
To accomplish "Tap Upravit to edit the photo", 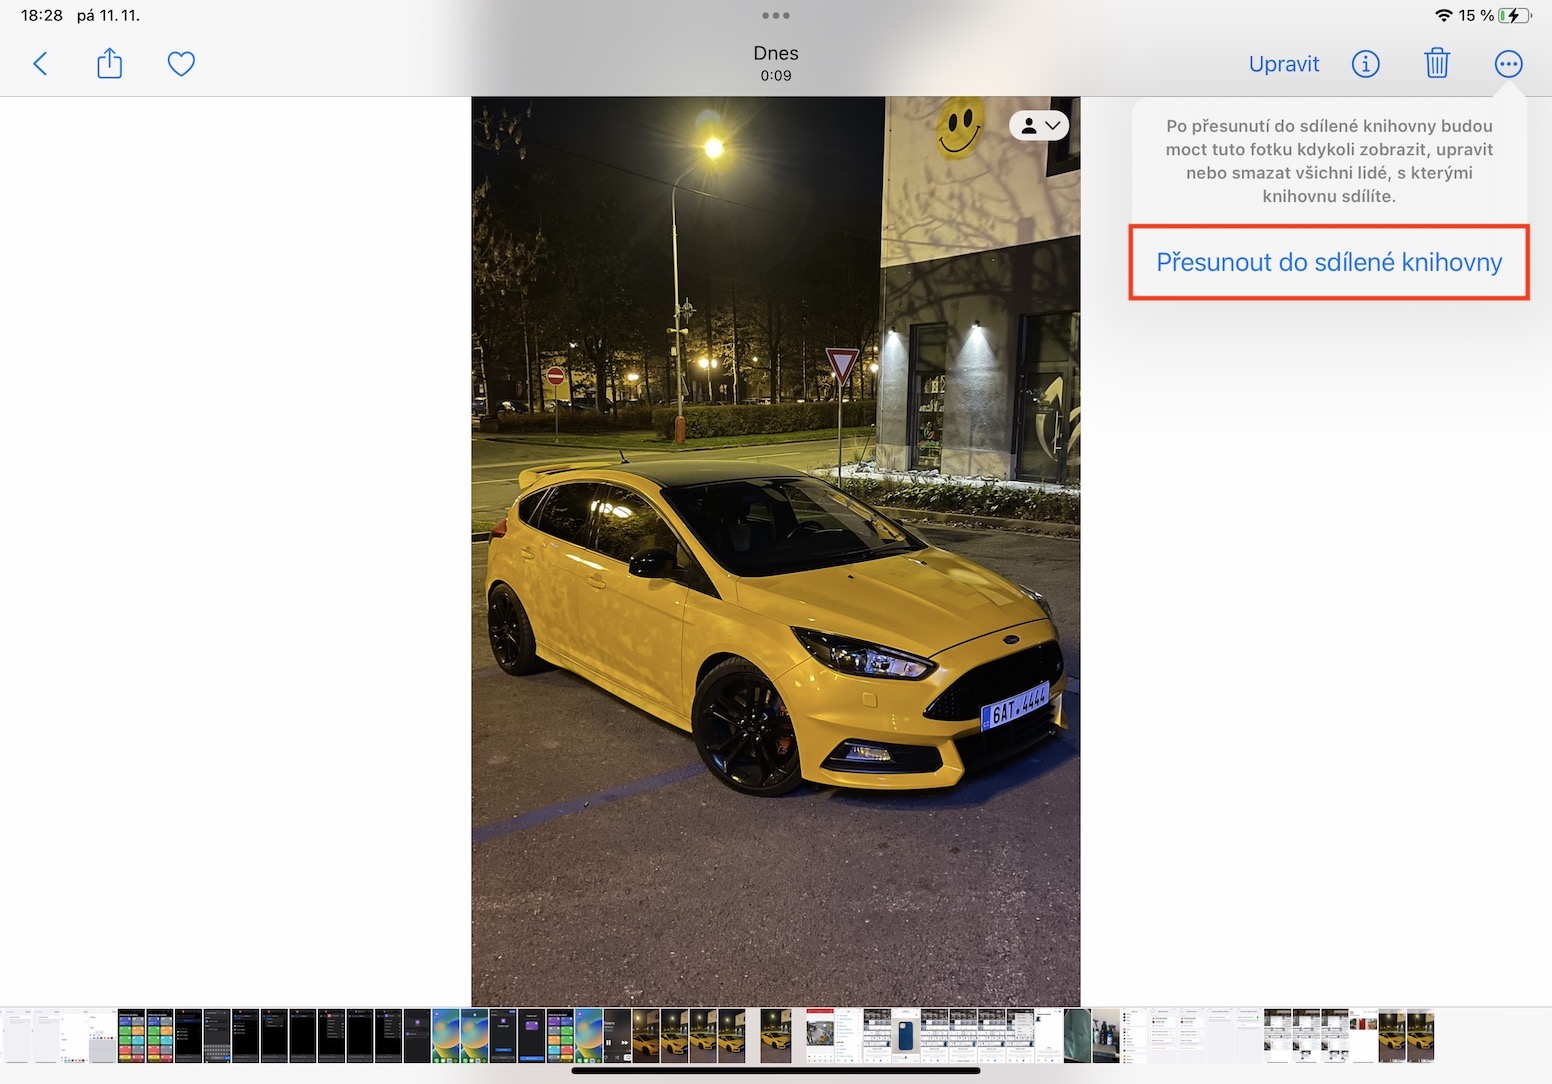I will point(1283,65).
